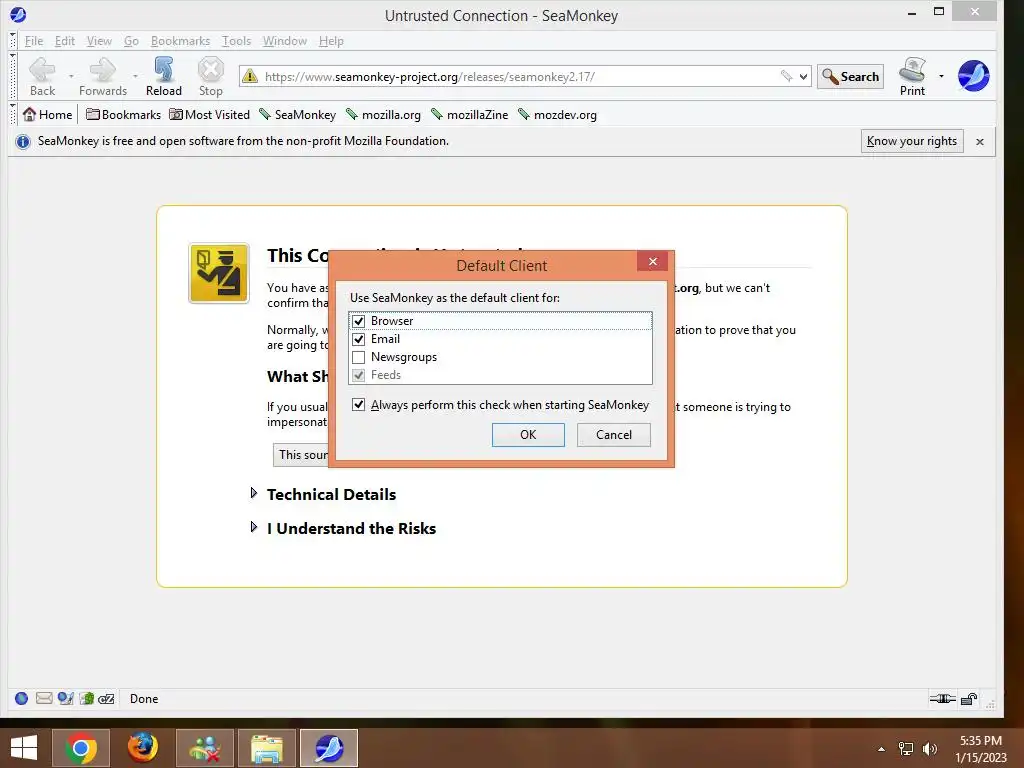The width and height of the screenshot is (1024, 768).
Task: Click the online/offline connection icon in status bar
Action: coord(942,699)
